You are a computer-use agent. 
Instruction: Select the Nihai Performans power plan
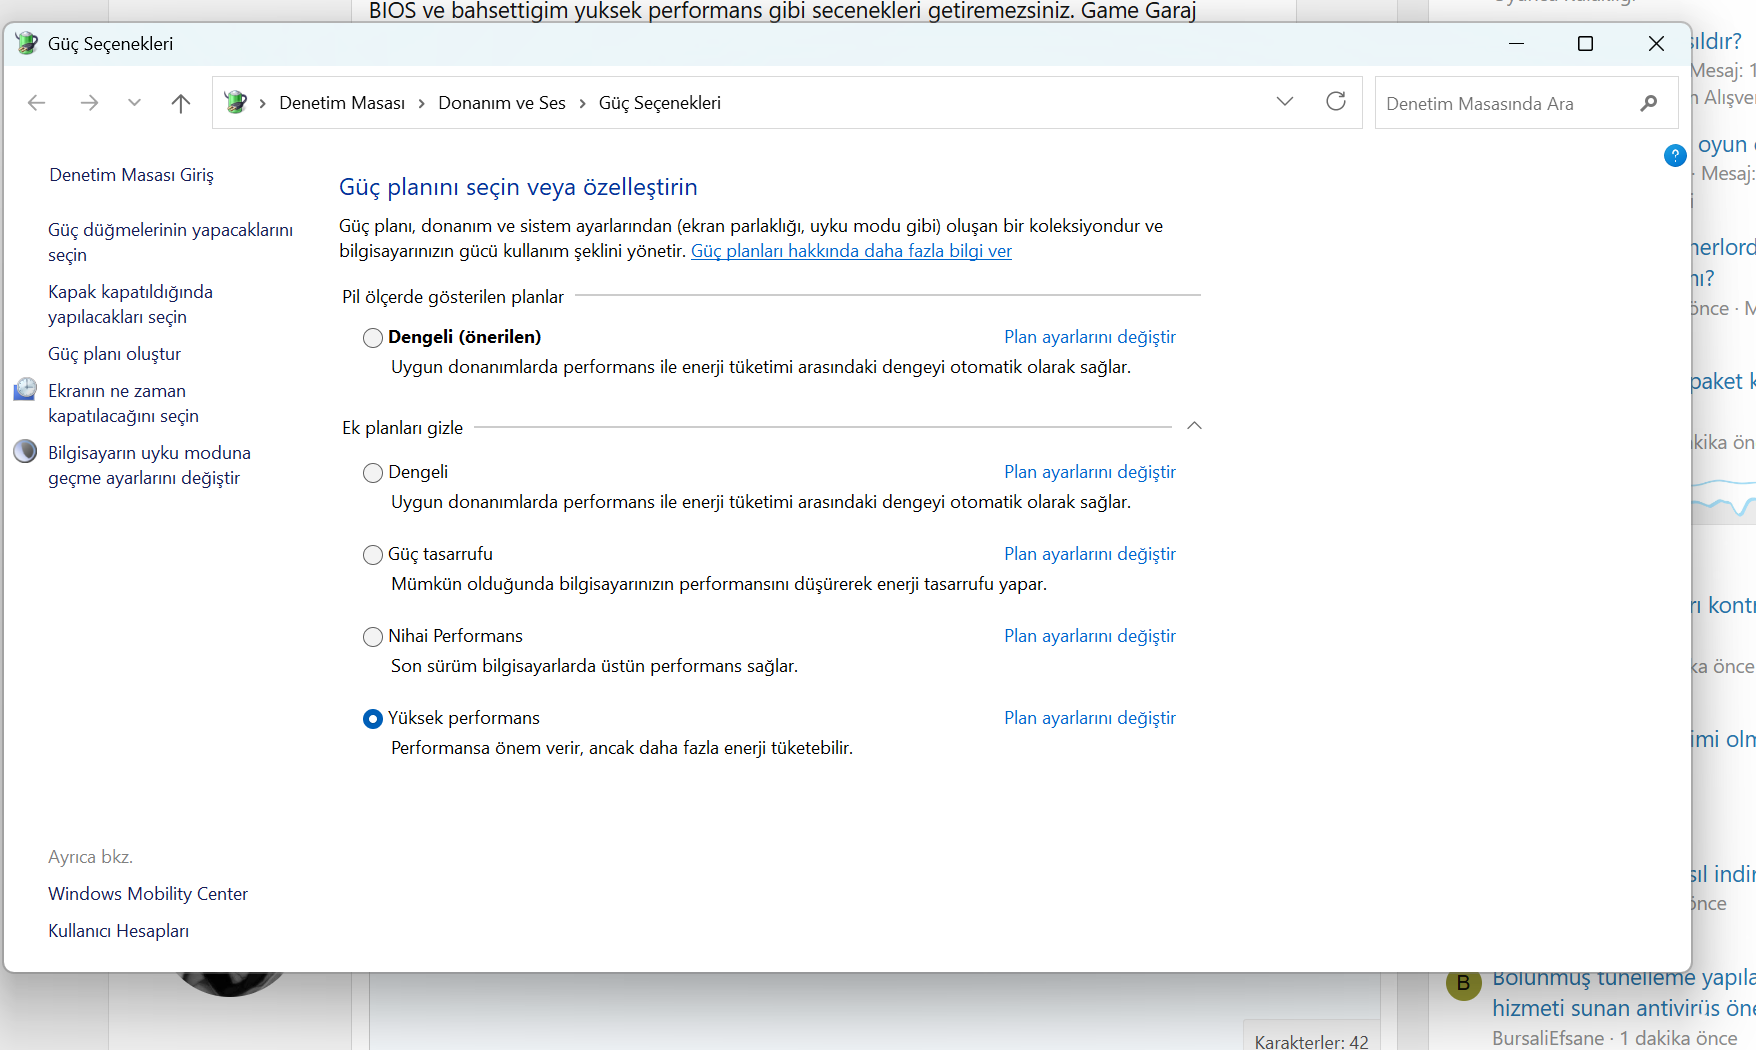tap(373, 637)
